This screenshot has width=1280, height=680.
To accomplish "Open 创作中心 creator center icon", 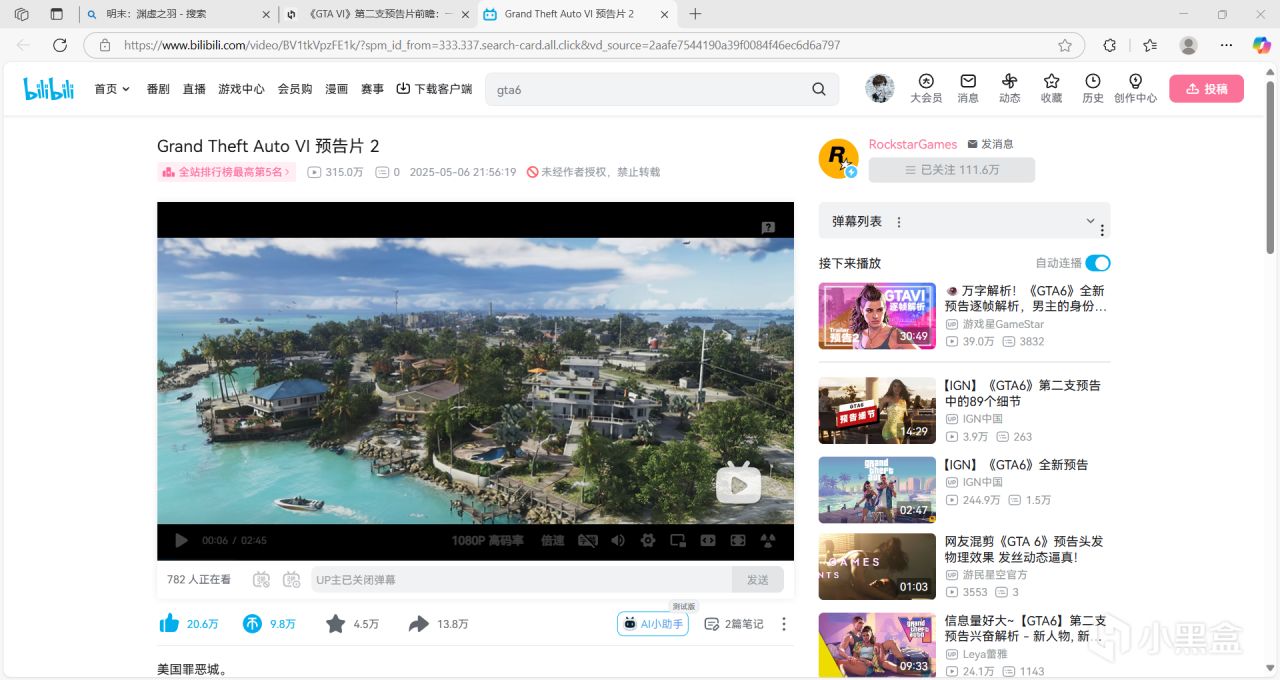I will click(x=1135, y=88).
